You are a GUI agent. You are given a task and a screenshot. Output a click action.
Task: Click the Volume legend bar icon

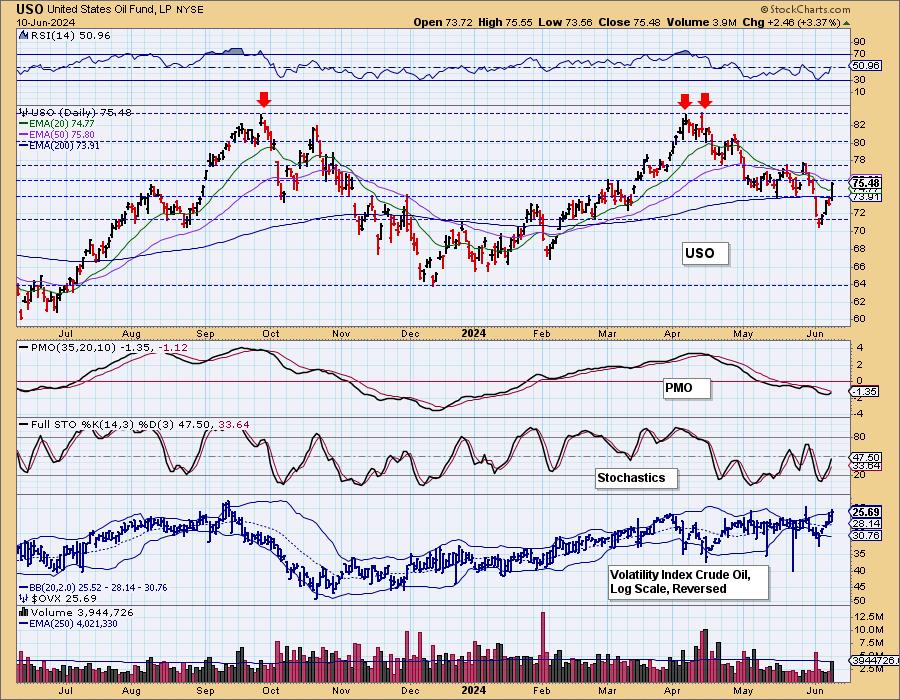pyautogui.click(x=24, y=612)
